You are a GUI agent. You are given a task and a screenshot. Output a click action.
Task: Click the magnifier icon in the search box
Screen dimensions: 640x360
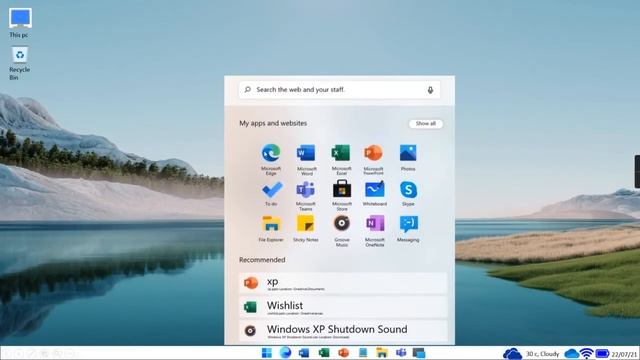248,89
